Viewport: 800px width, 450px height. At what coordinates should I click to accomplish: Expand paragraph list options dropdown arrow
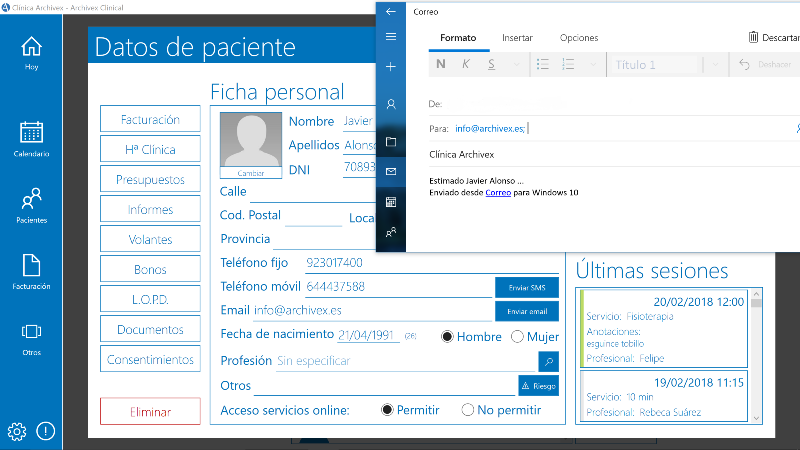[592, 64]
